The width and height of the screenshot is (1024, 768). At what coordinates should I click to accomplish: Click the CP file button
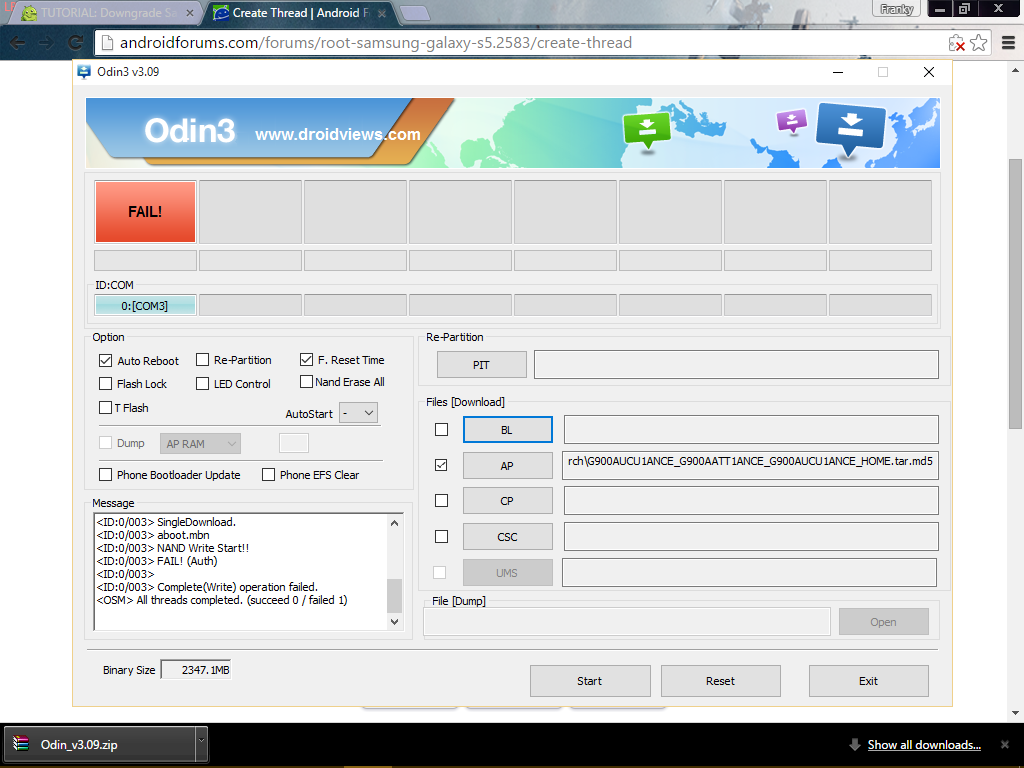coord(507,501)
